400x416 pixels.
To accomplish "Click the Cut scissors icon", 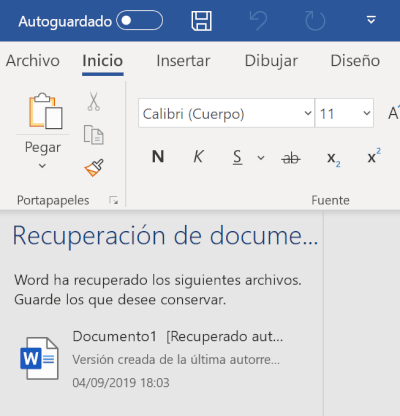I will point(94,101).
